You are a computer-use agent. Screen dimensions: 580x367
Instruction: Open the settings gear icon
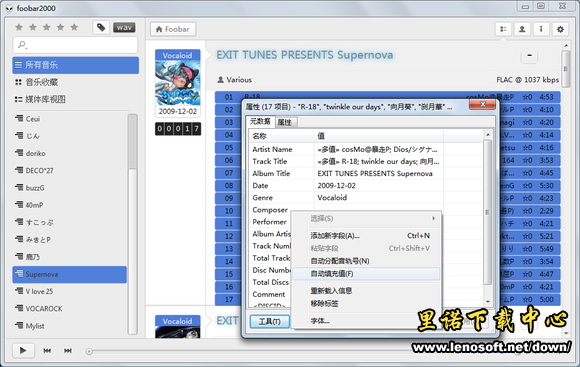[x=560, y=29]
